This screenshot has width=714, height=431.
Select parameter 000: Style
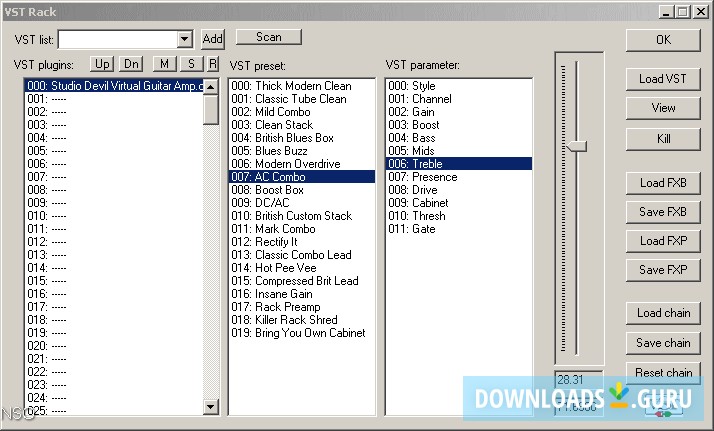tap(459, 86)
